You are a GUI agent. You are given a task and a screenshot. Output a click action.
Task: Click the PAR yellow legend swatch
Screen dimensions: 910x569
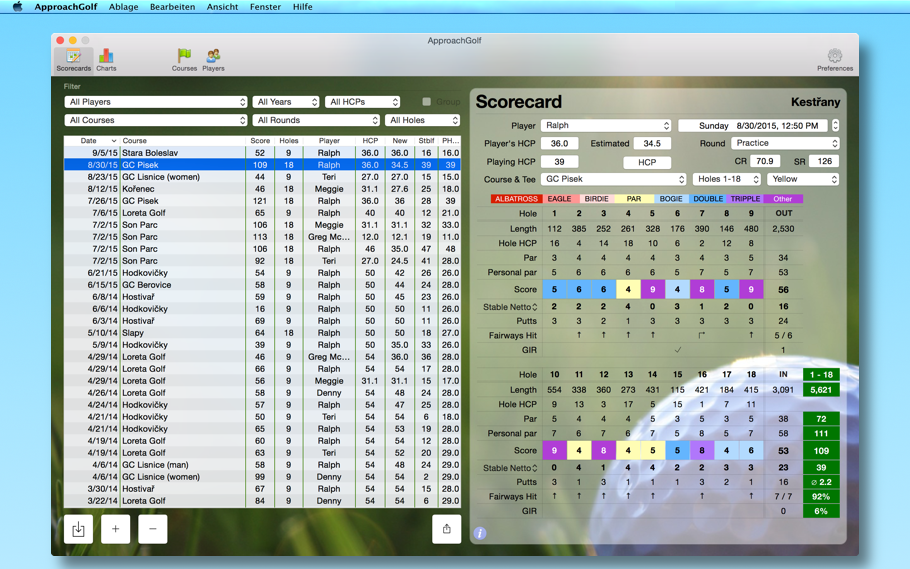[634, 199]
